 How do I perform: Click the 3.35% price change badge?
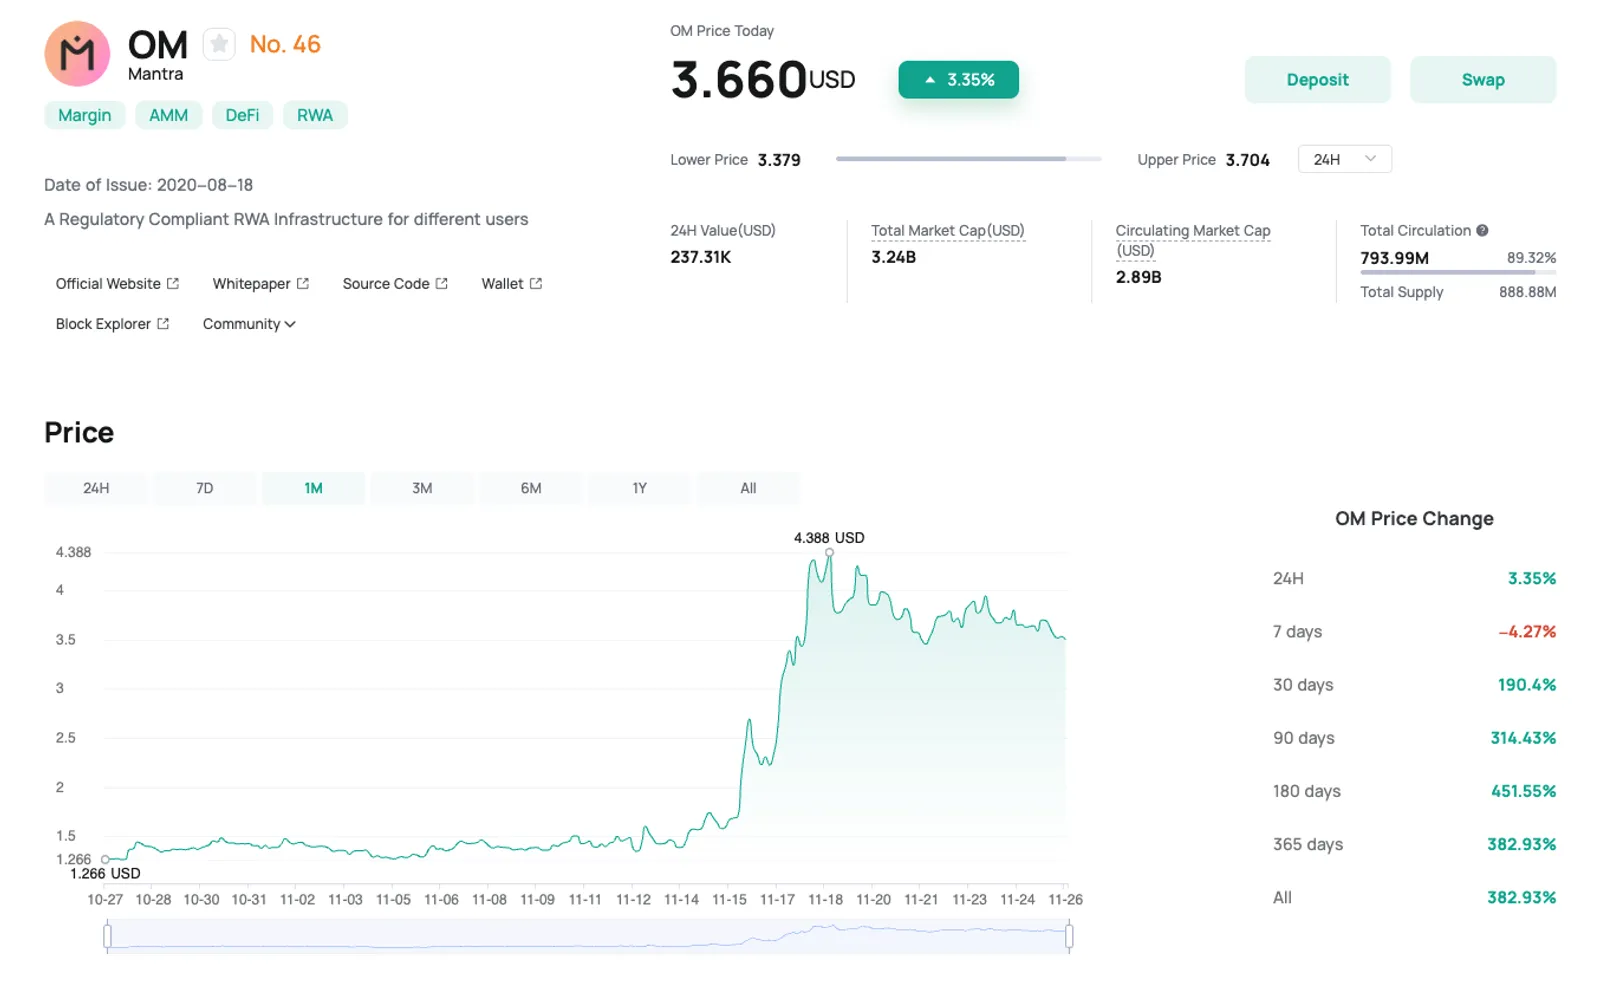pyautogui.click(x=958, y=80)
